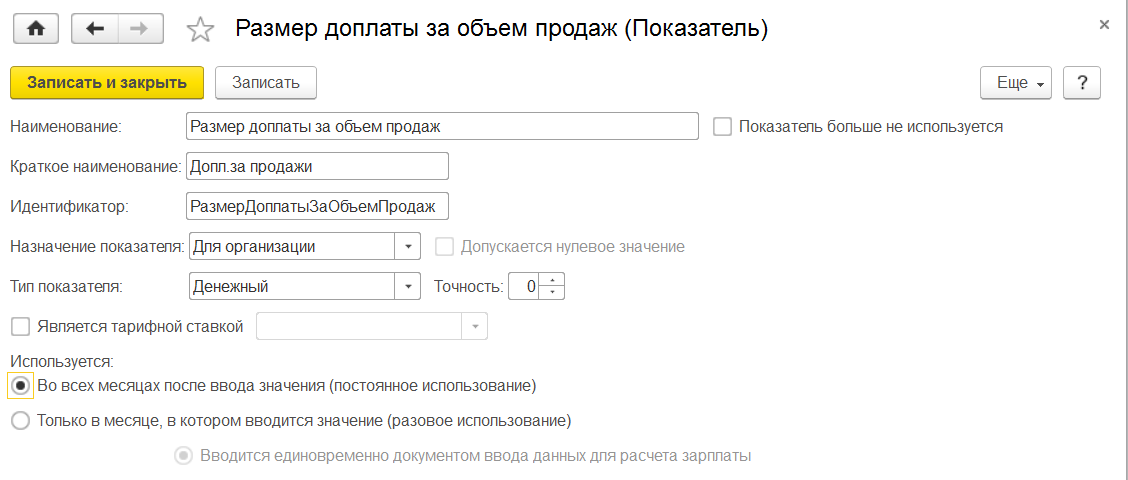Image resolution: width=1128 pixels, height=480 pixels.
Task: Go forward with the right arrow
Action: pyautogui.click(x=141, y=29)
